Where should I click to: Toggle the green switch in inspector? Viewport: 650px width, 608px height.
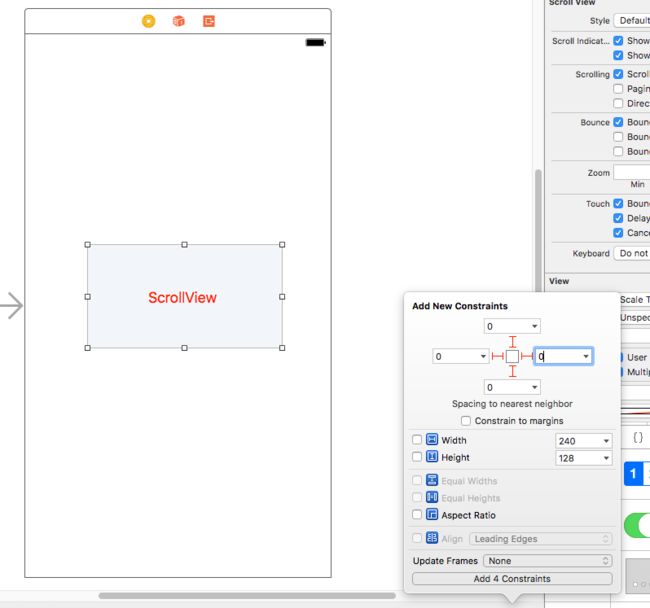tap(637, 526)
